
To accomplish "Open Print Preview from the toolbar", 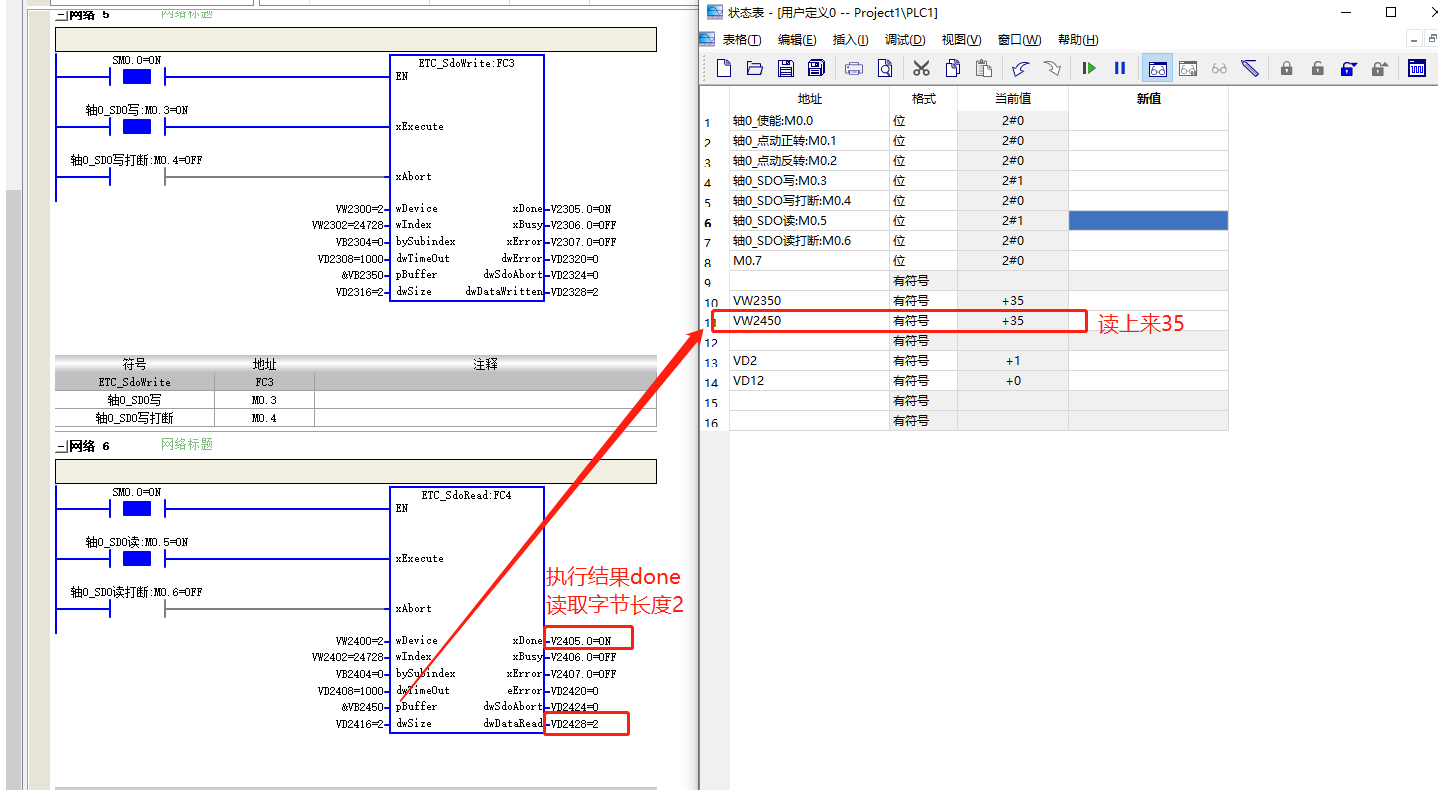I will tap(885, 68).
